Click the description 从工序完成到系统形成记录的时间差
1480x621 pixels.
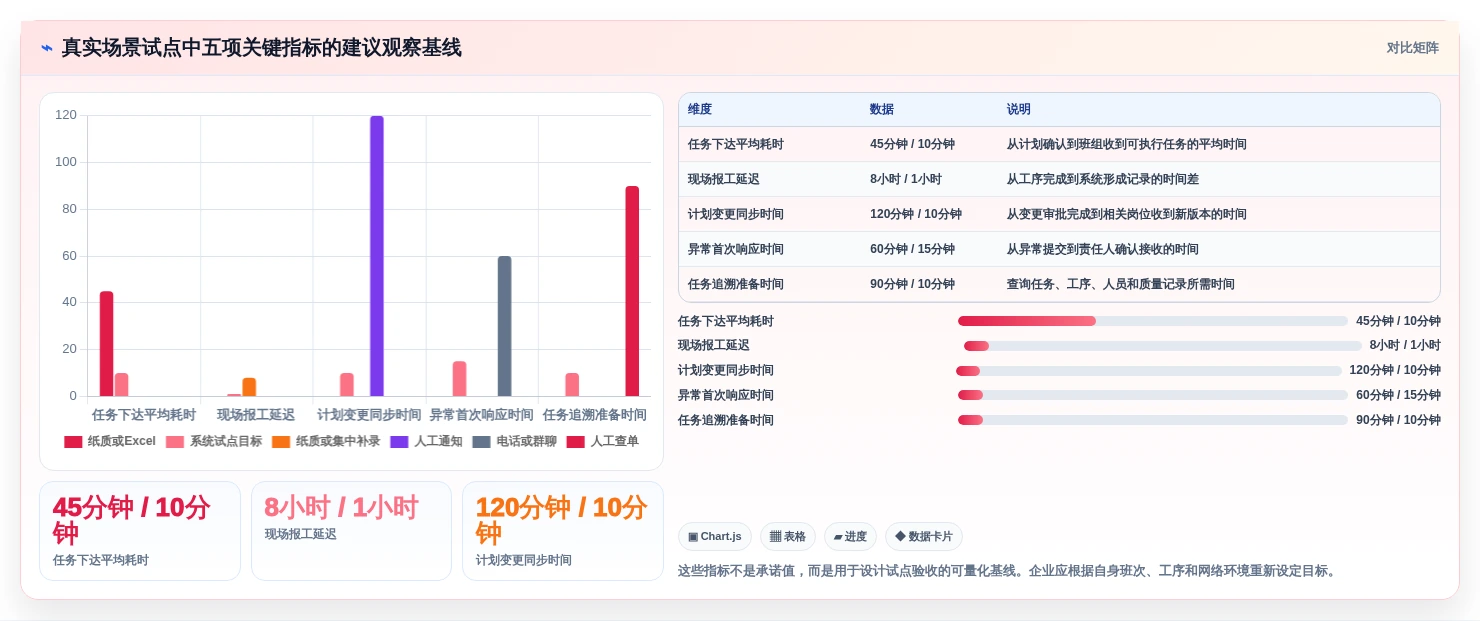pos(1103,179)
